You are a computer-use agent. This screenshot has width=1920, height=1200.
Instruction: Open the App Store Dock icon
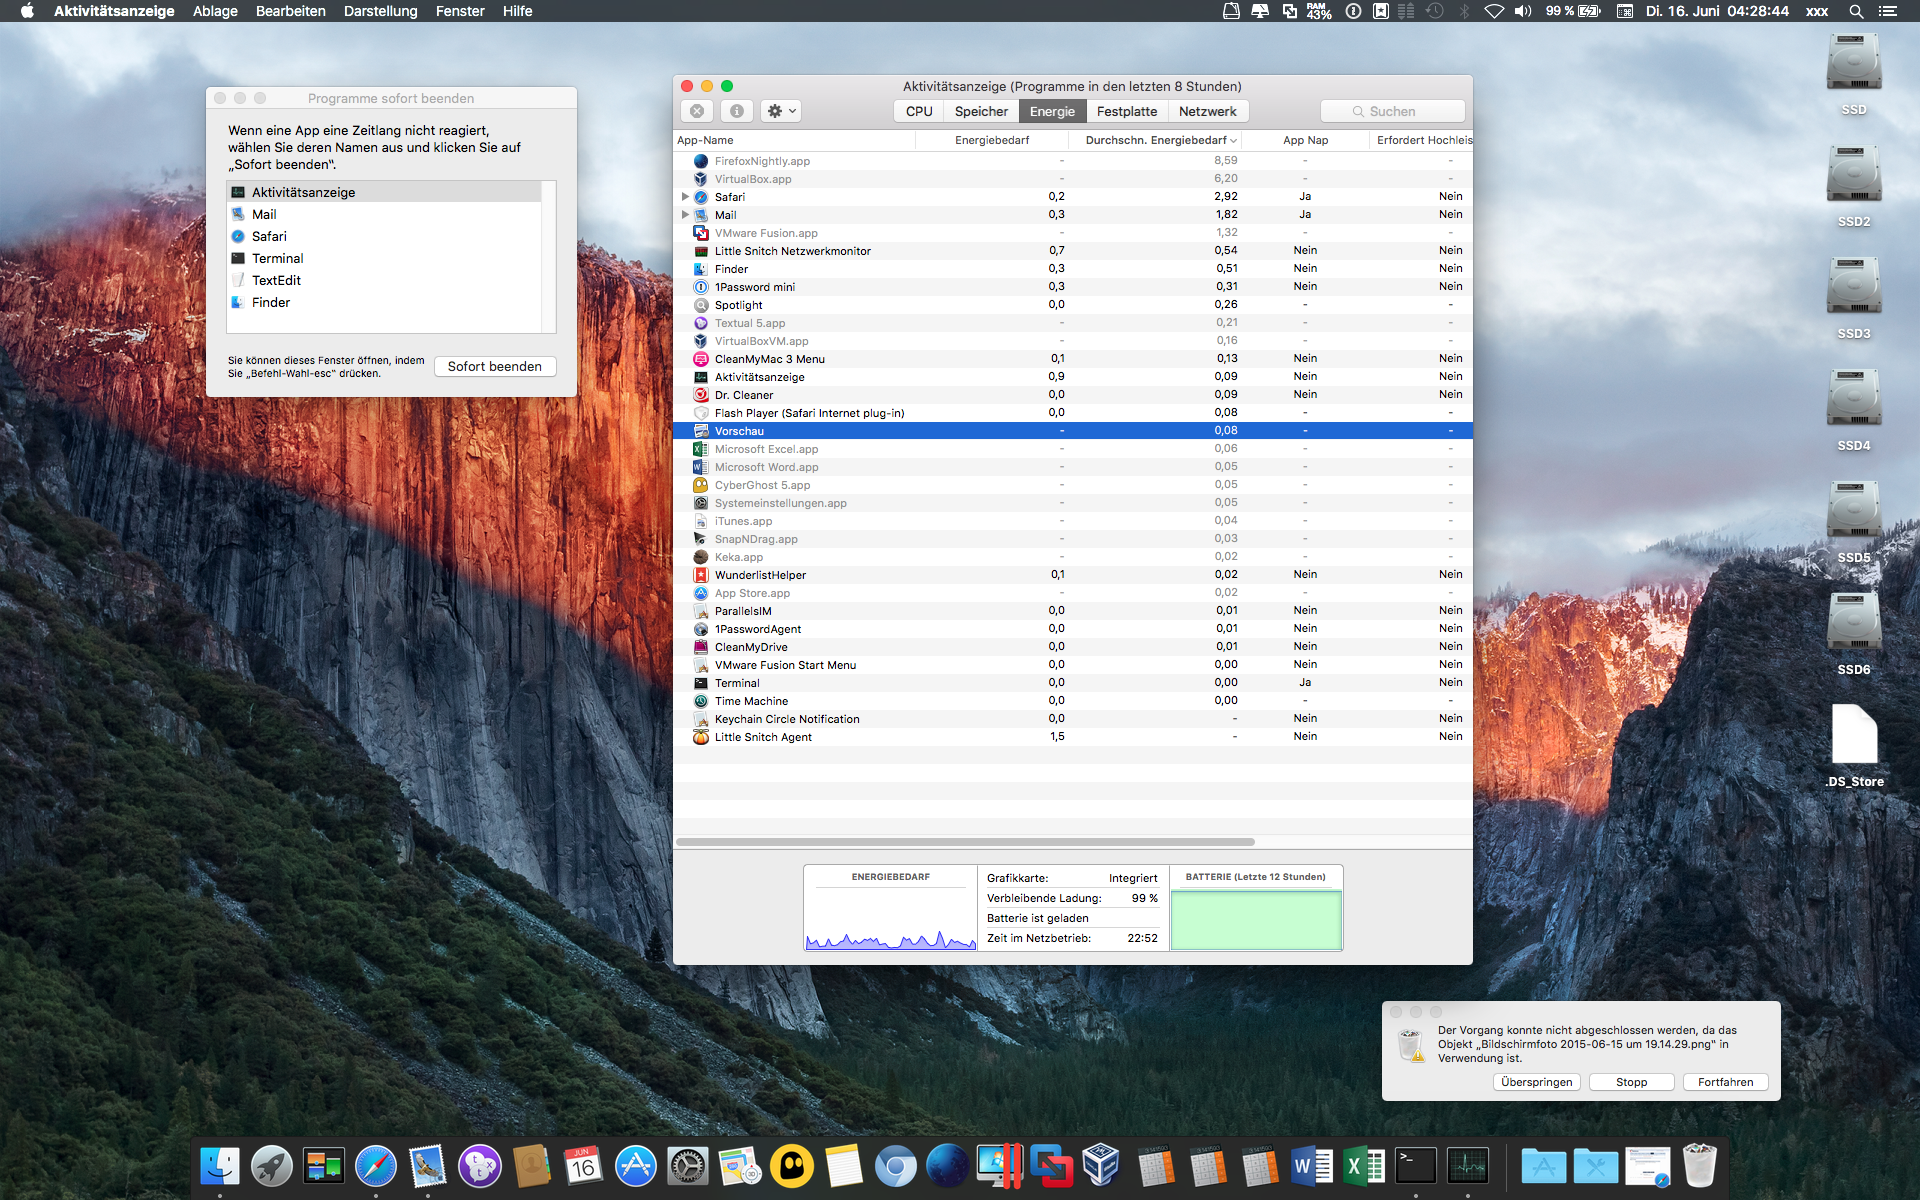636,1166
